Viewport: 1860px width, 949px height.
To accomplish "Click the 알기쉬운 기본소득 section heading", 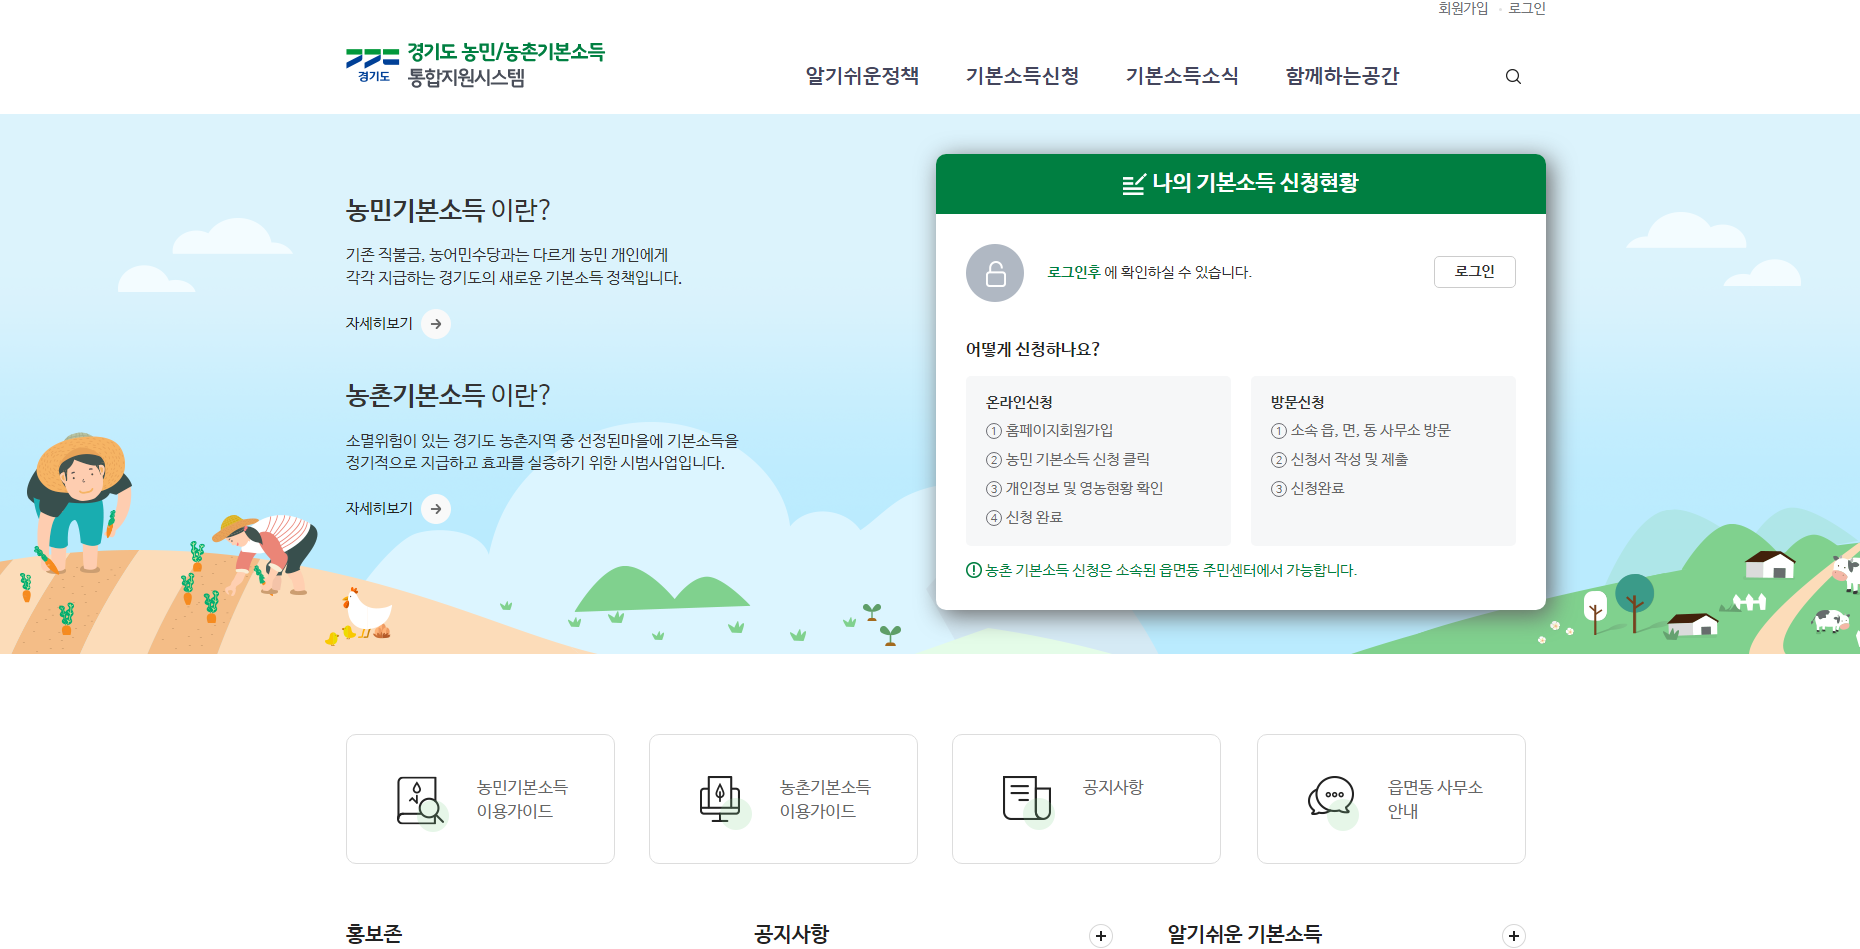I will pyautogui.click(x=1245, y=934).
